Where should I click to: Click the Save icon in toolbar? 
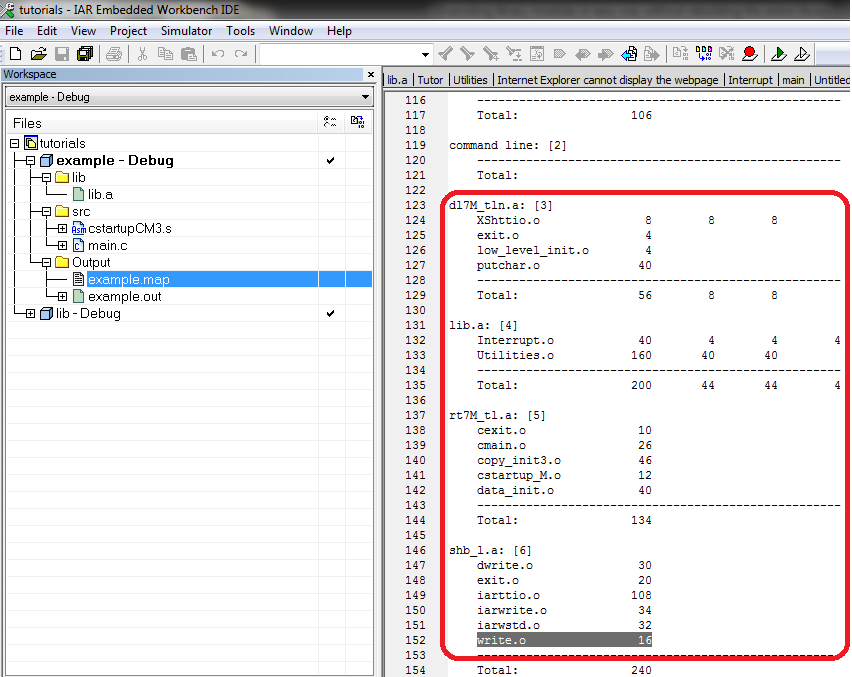pyautogui.click(x=62, y=54)
